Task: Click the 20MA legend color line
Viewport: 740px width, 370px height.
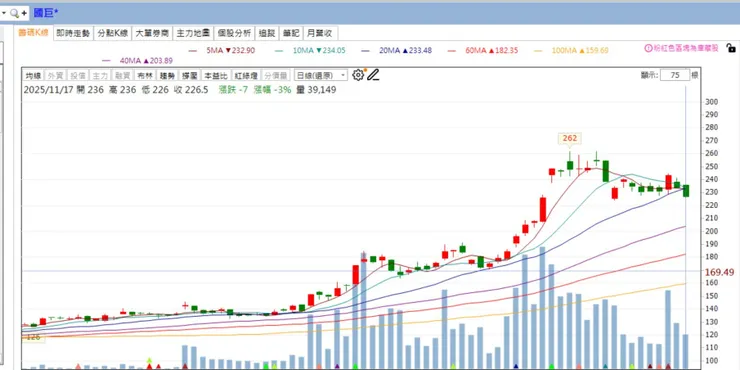Action: pyautogui.click(x=366, y=50)
